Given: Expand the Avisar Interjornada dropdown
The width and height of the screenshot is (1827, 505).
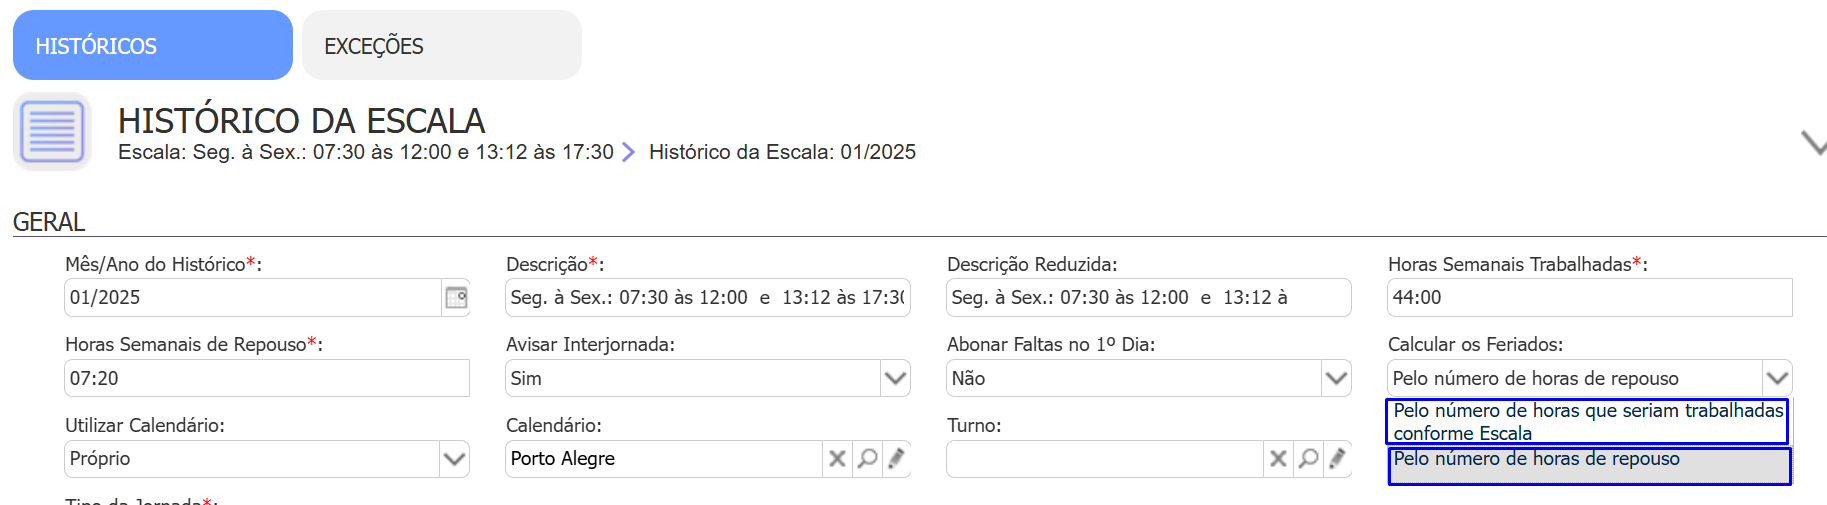Looking at the screenshot, I should (895, 379).
